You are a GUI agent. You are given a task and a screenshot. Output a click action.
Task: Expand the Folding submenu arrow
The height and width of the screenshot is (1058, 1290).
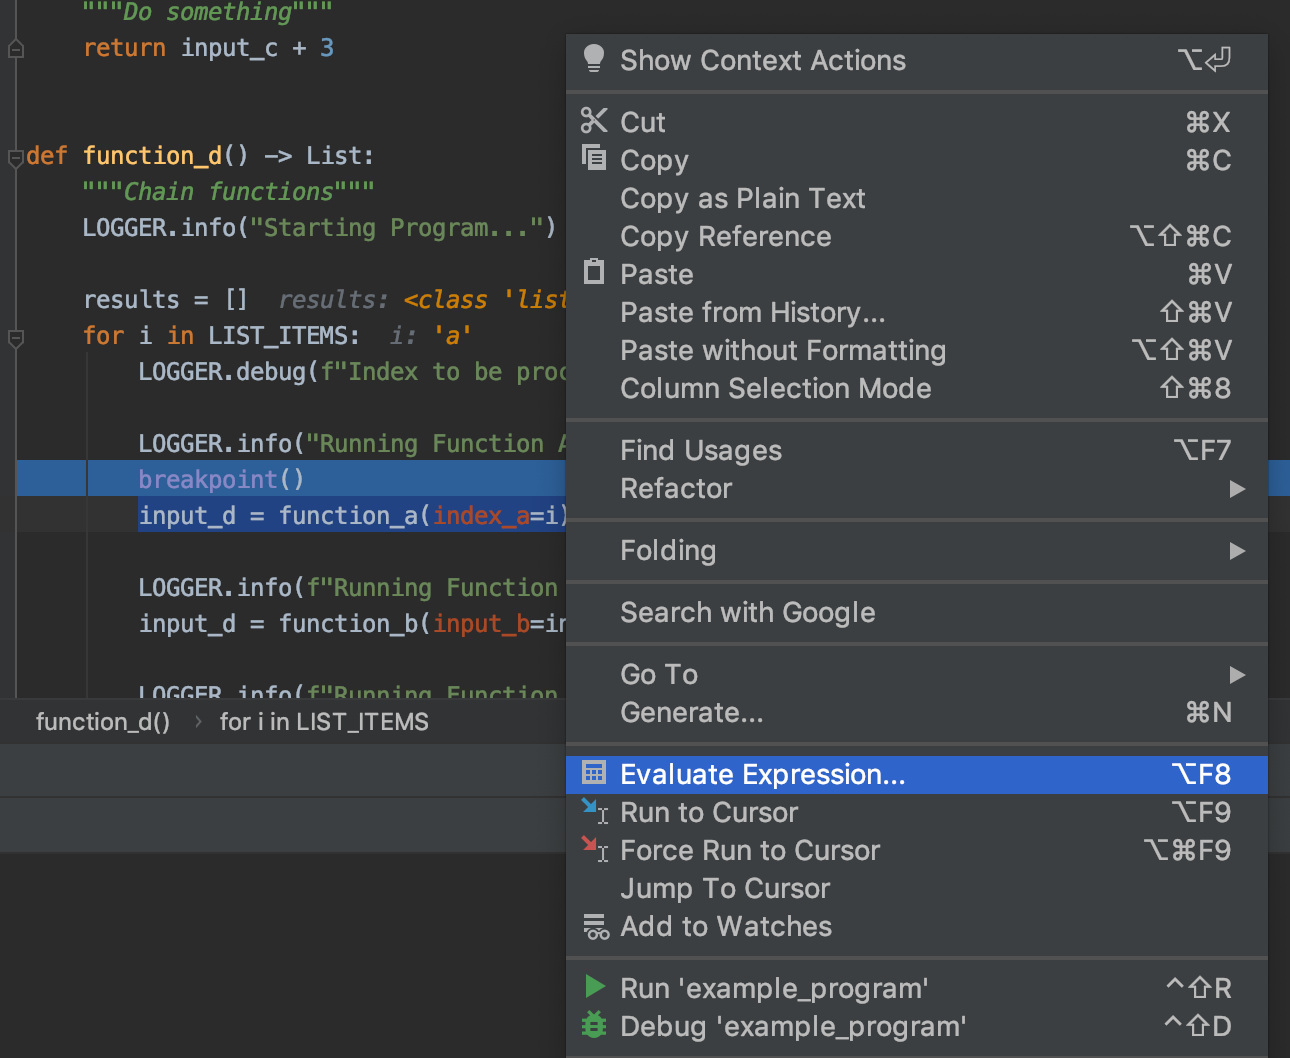coord(1238,551)
